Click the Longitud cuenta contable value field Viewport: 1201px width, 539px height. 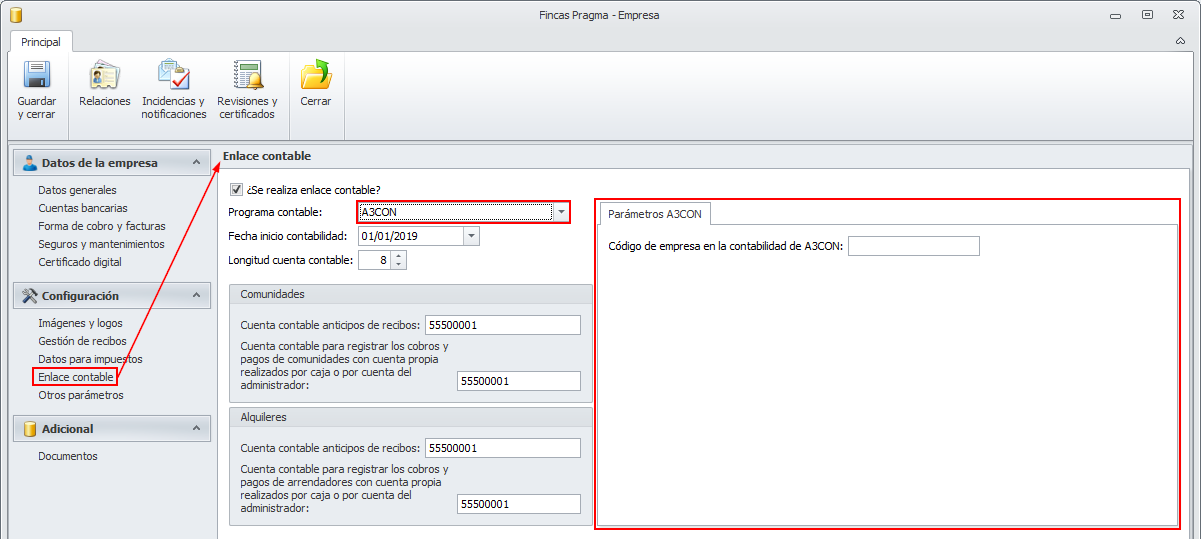(374, 260)
